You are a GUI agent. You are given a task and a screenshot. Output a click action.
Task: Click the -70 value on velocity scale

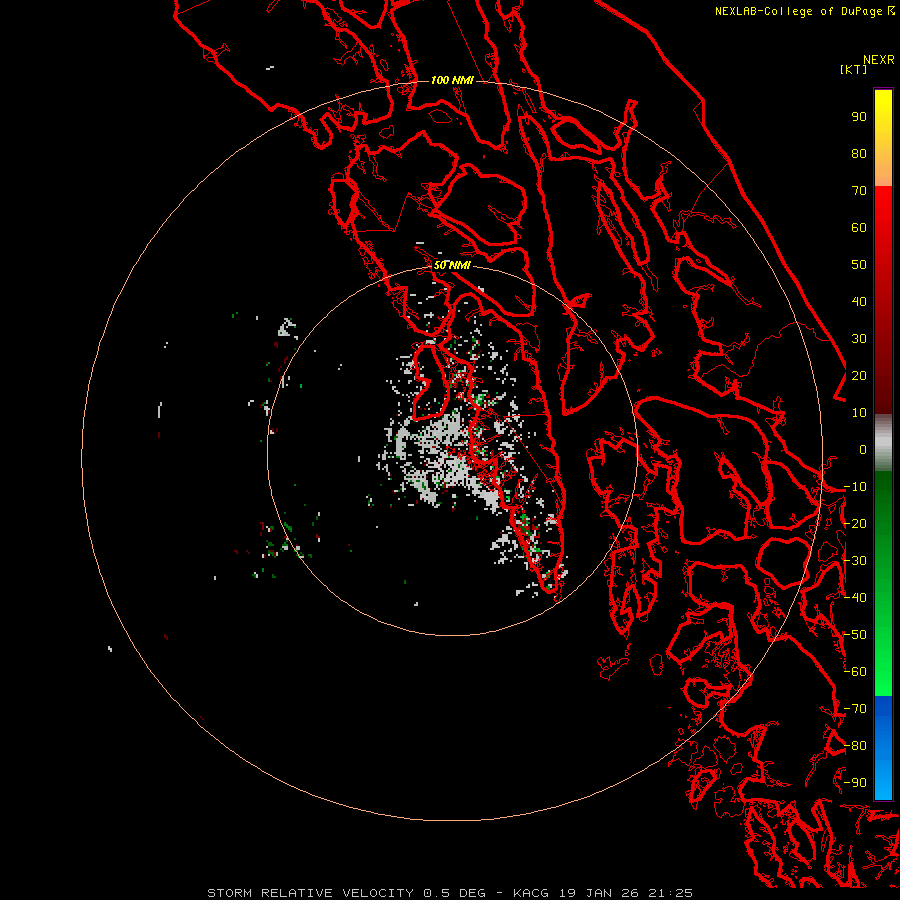pyautogui.click(x=855, y=709)
